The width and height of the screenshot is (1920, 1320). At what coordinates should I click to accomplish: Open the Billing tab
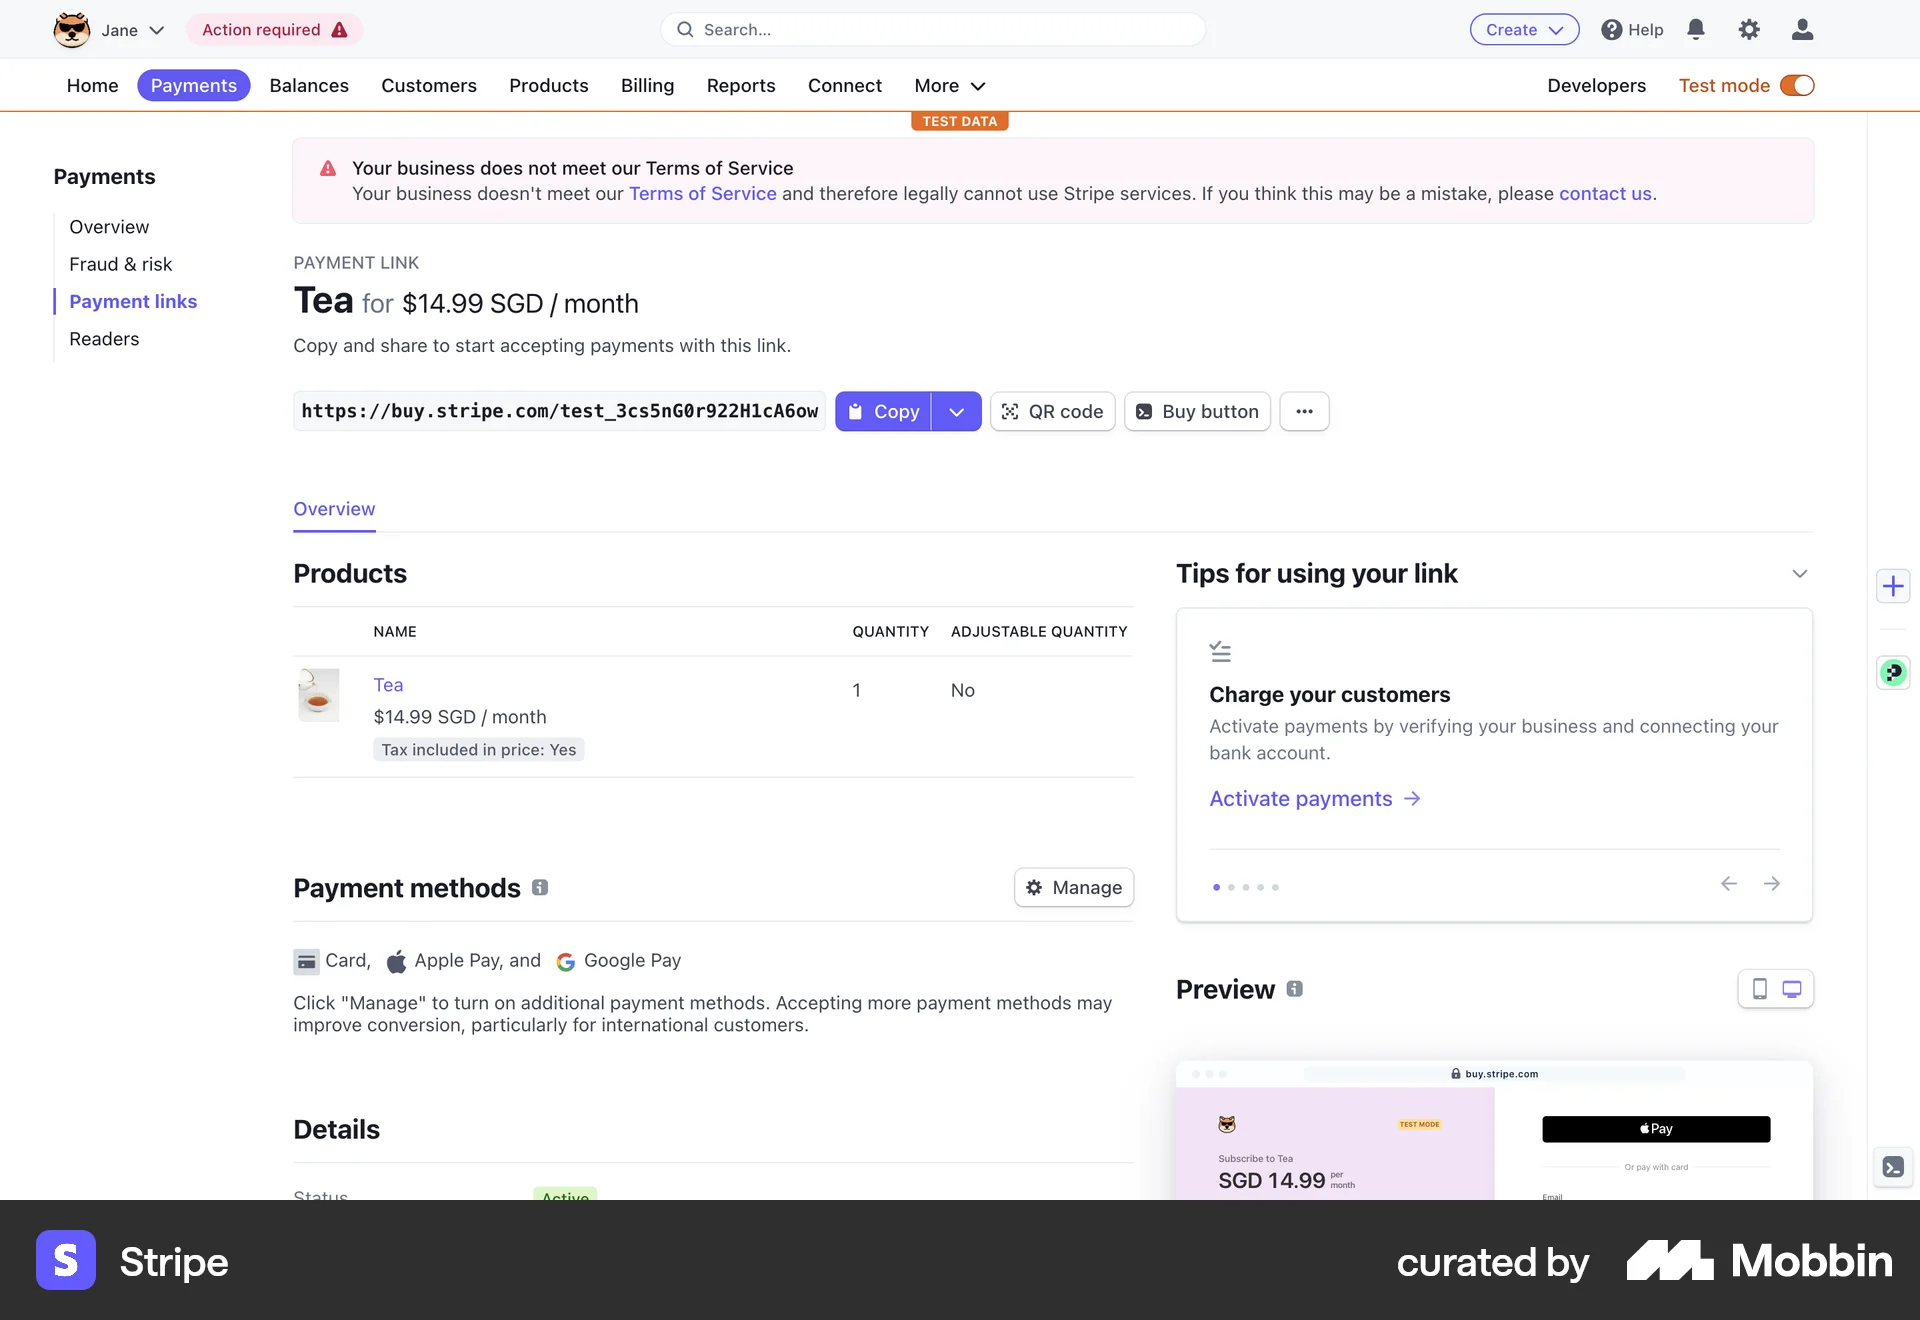(647, 86)
